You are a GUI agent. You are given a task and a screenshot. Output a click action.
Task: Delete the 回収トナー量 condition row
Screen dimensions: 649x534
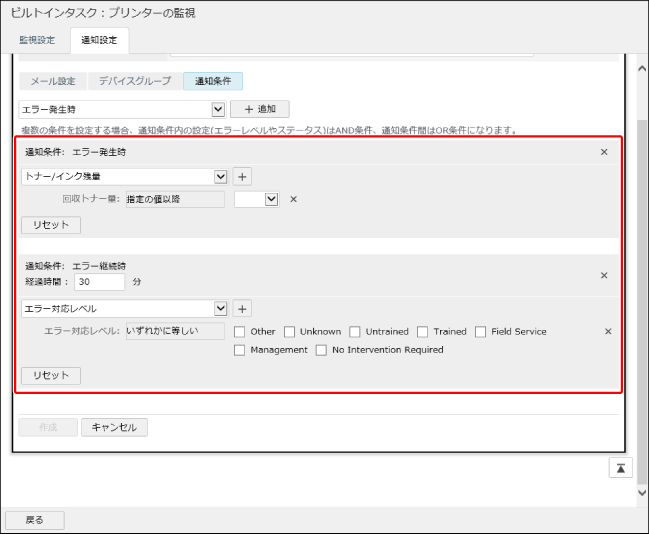pos(293,199)
